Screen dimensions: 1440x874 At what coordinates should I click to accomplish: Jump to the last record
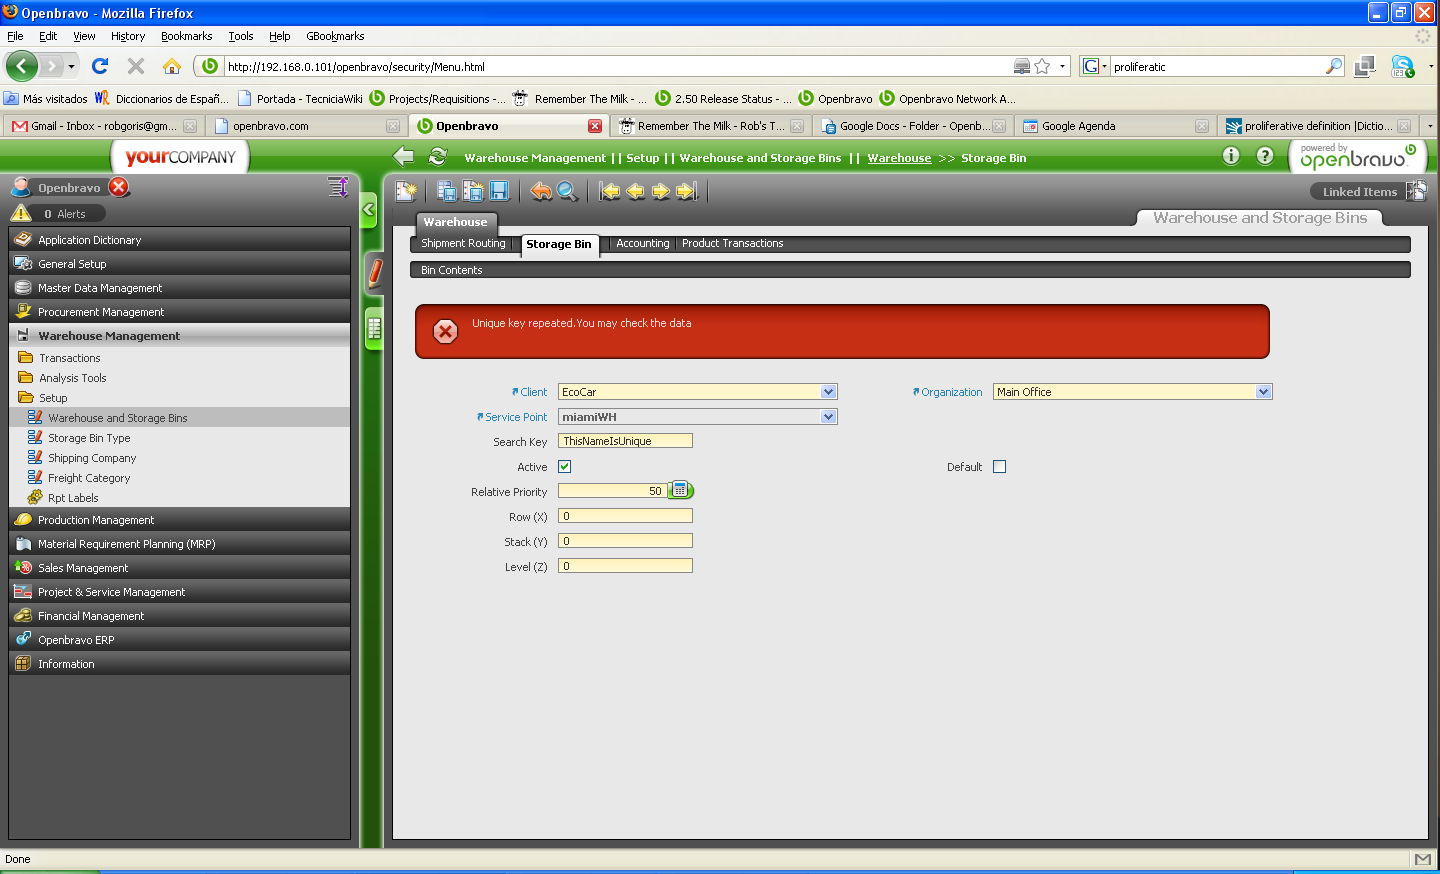click(687, 191)
